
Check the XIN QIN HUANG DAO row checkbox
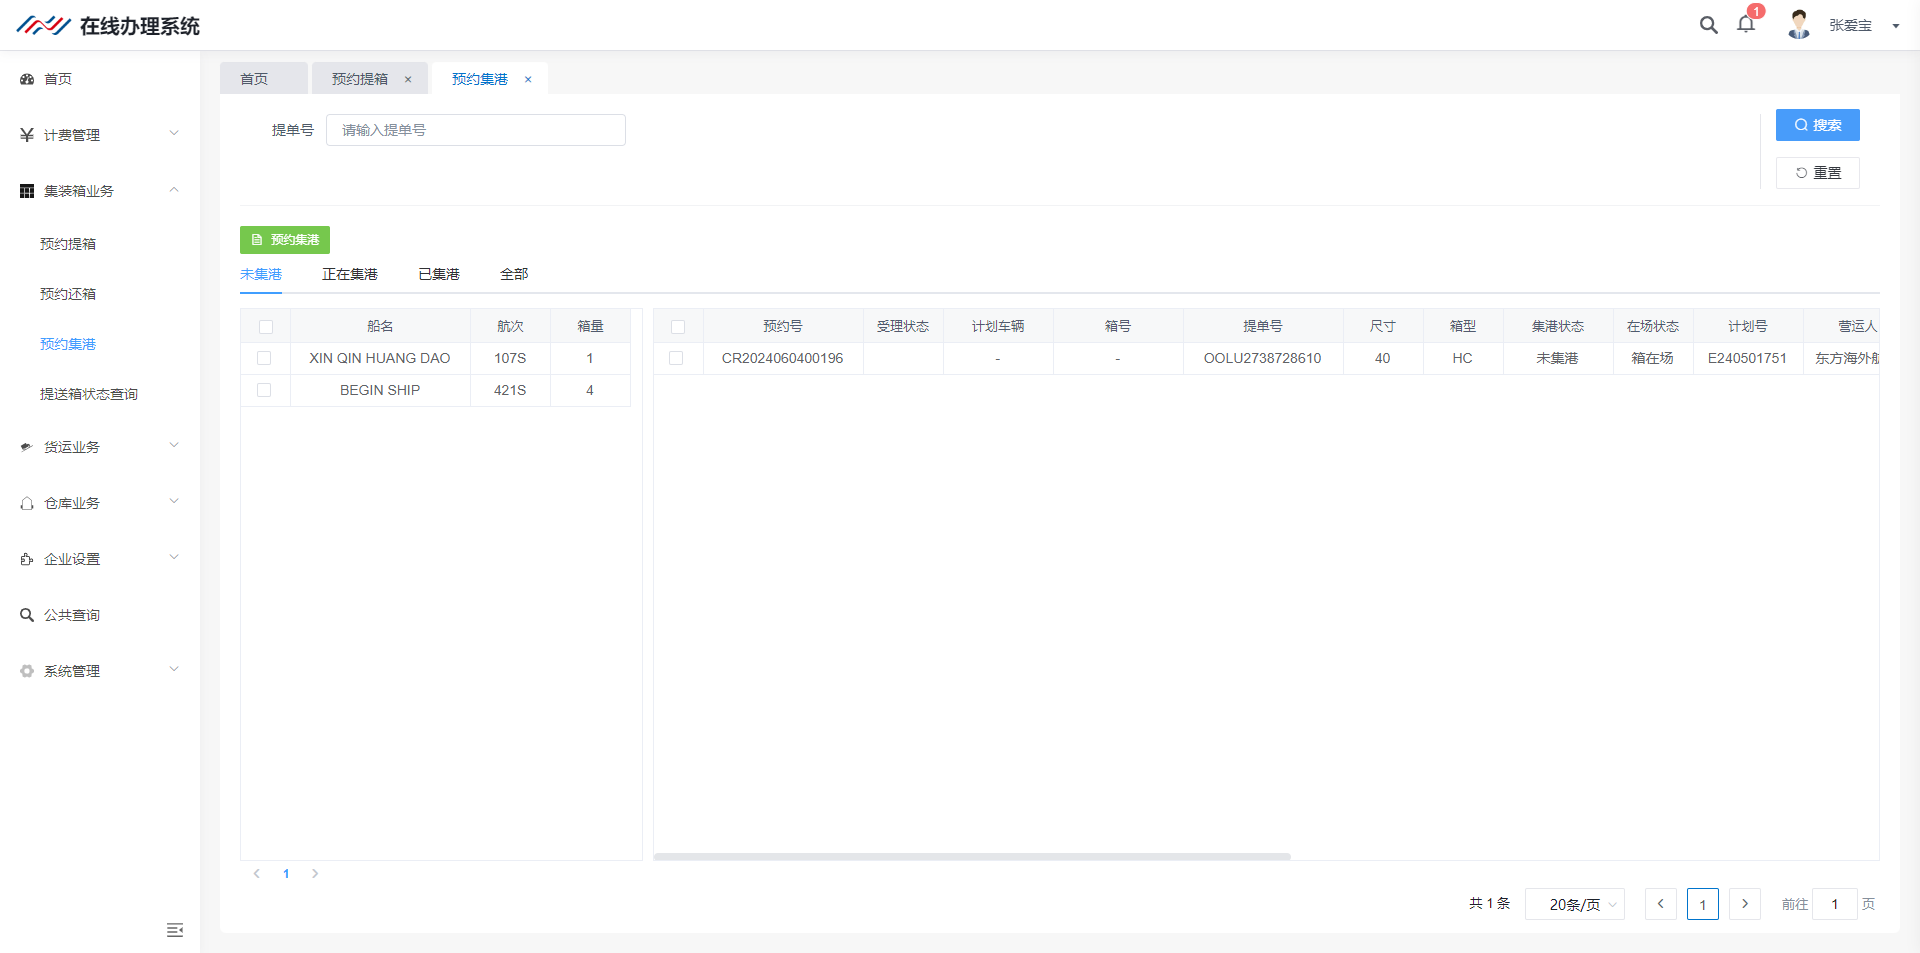point(264,358)
